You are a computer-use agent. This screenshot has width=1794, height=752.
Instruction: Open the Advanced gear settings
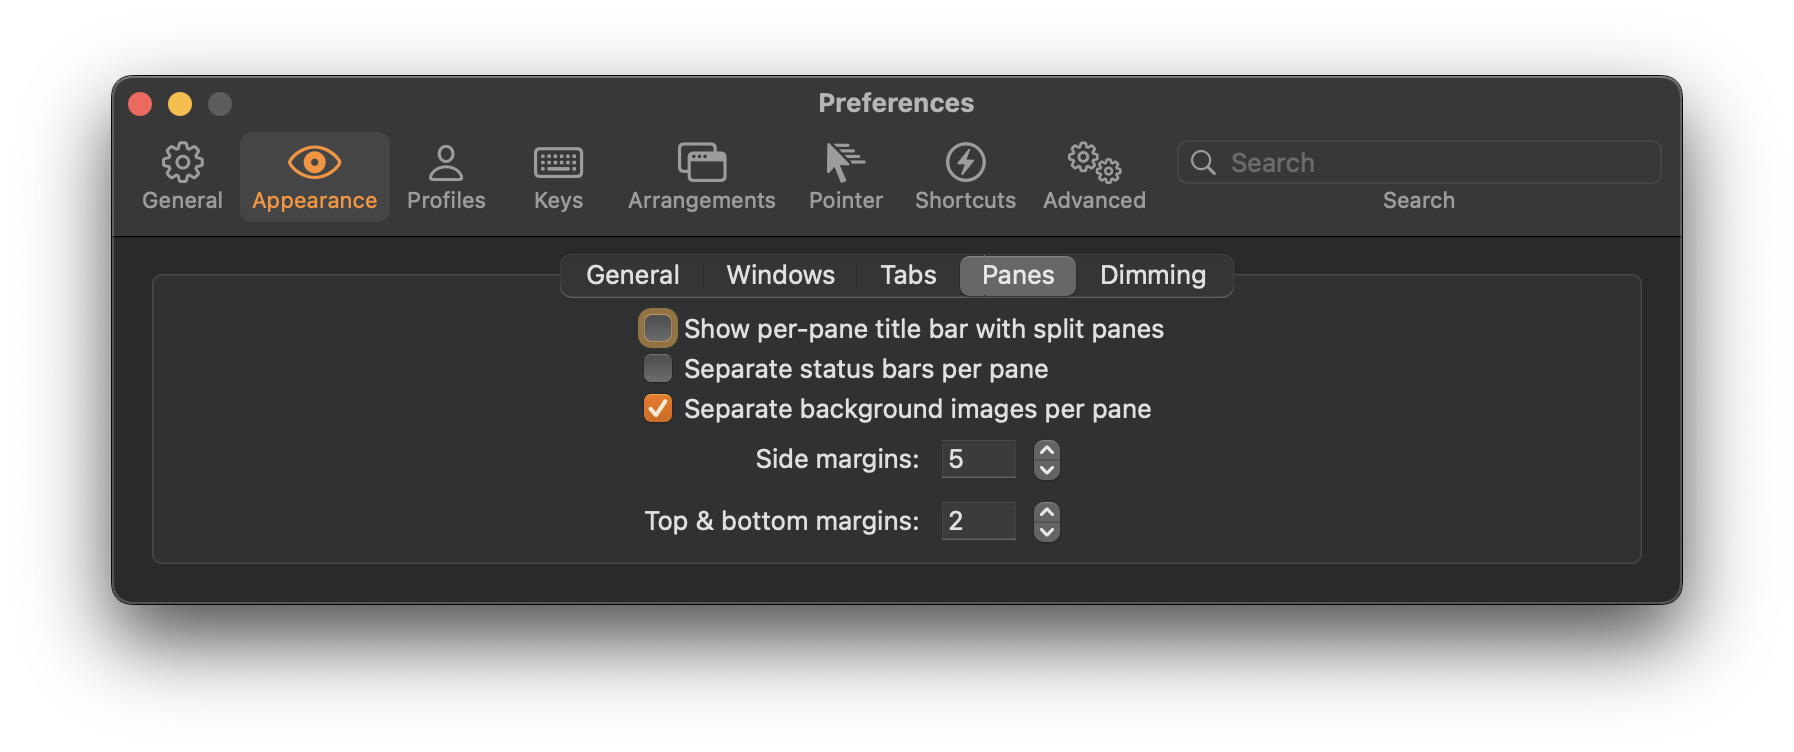point(1093,176)
